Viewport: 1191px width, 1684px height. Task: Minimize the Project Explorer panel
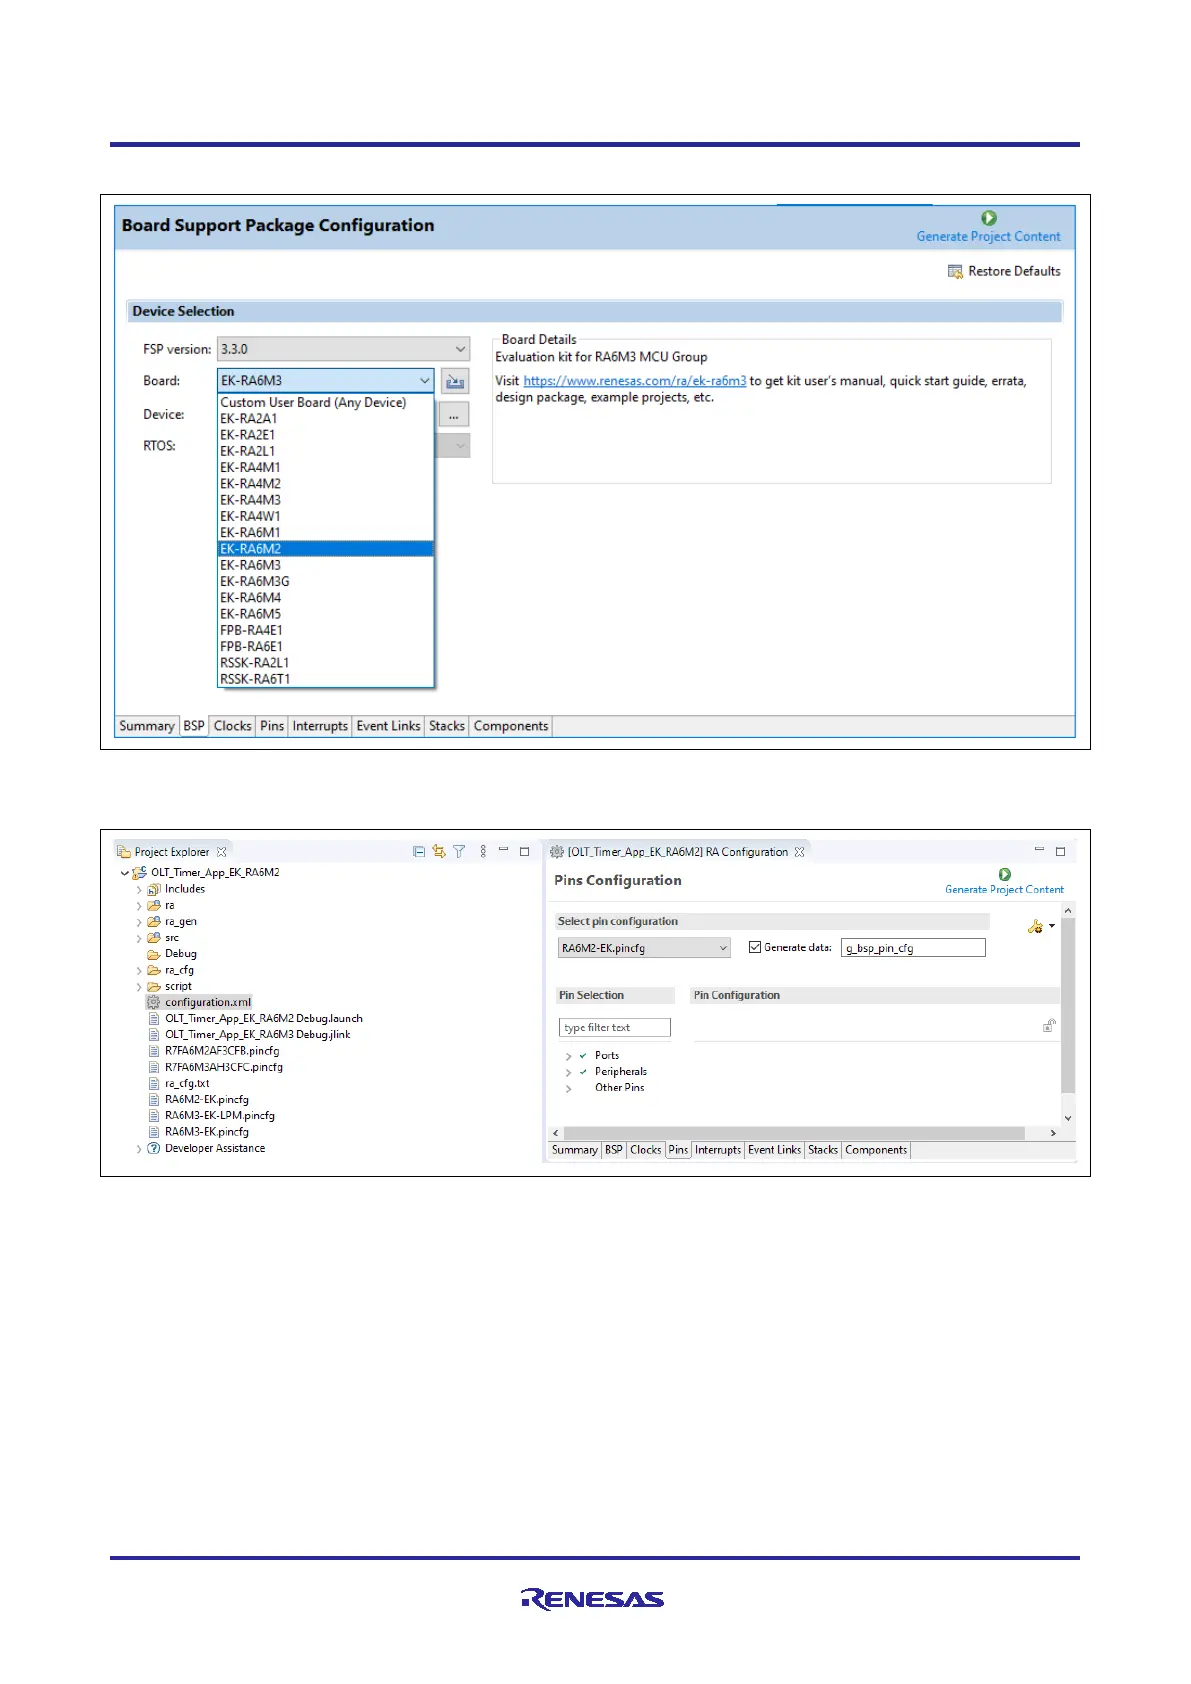504,851
